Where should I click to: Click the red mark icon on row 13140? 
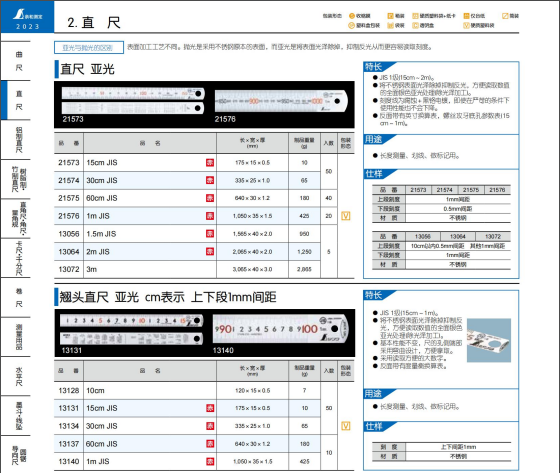pyautogui.click(x=210, y=462)
